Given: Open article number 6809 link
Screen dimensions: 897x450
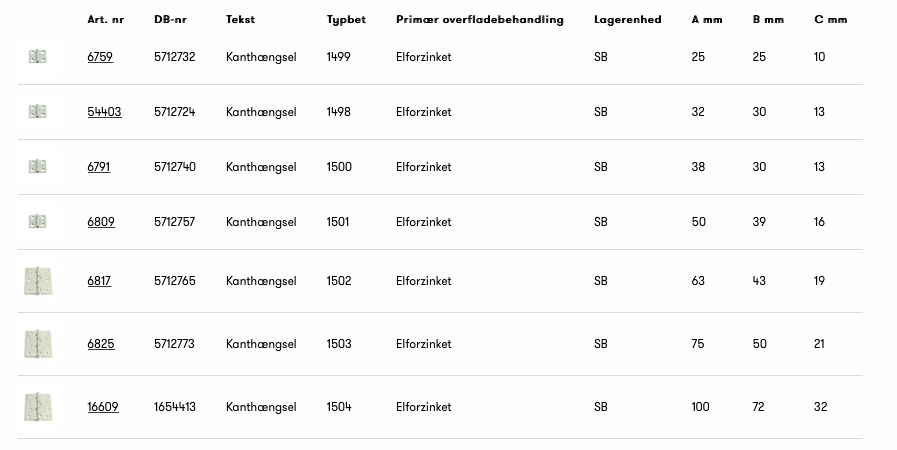Looking at the screenshot, I should click(x=101, y=222).
